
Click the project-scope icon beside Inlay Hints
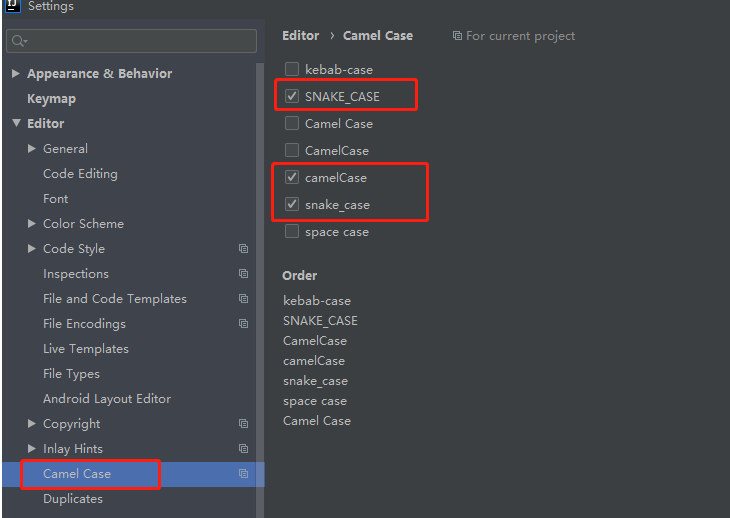[x=243, y=449]
